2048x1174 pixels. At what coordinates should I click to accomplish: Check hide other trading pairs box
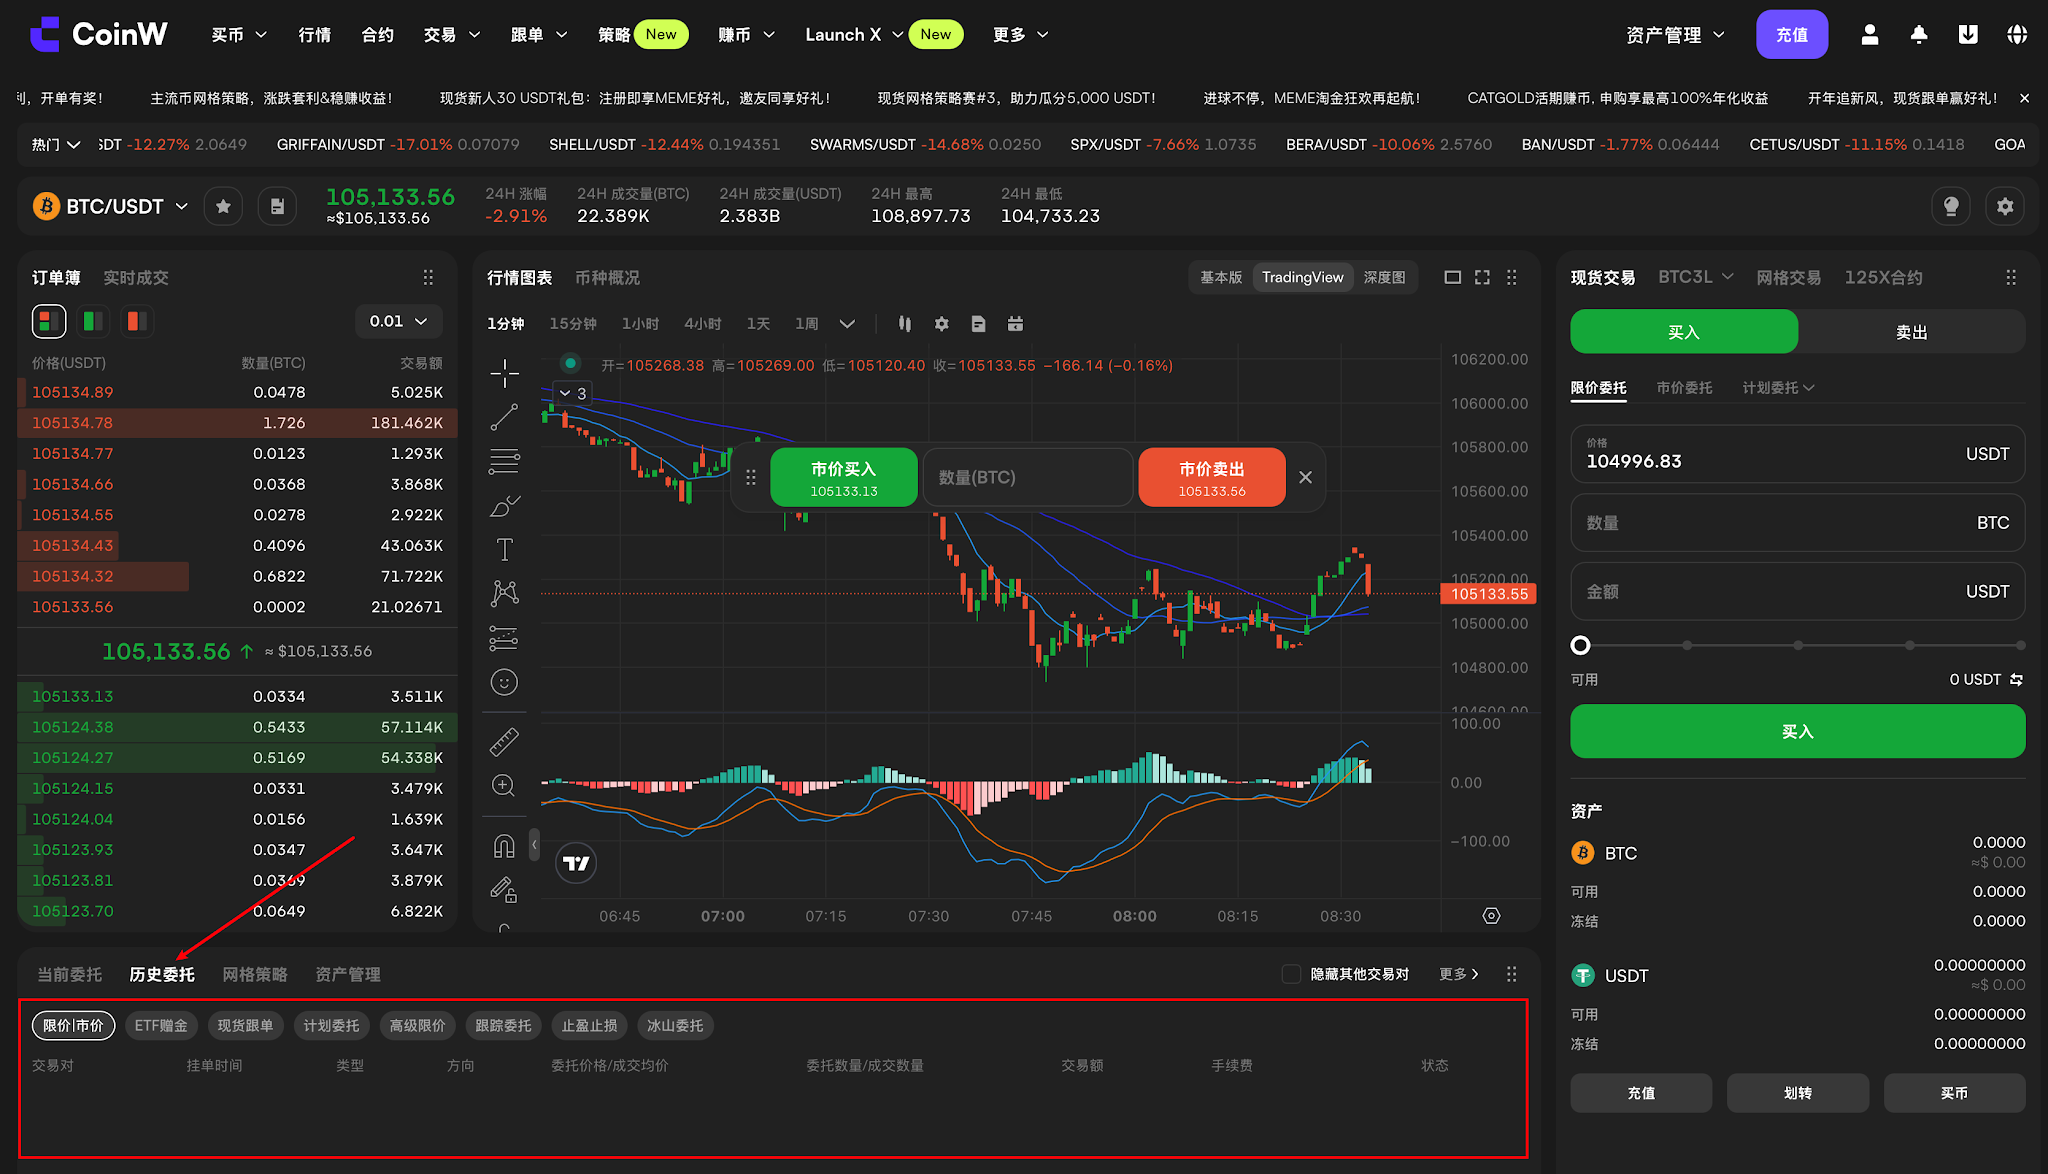tap(1291, 974)
